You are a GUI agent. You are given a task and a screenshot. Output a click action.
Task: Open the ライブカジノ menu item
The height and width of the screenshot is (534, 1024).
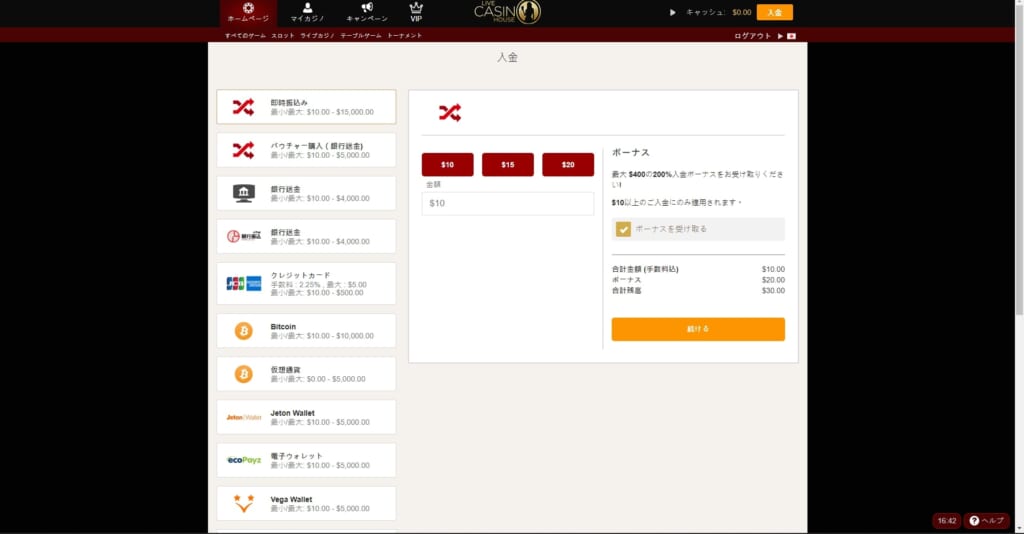coord(317,36)
